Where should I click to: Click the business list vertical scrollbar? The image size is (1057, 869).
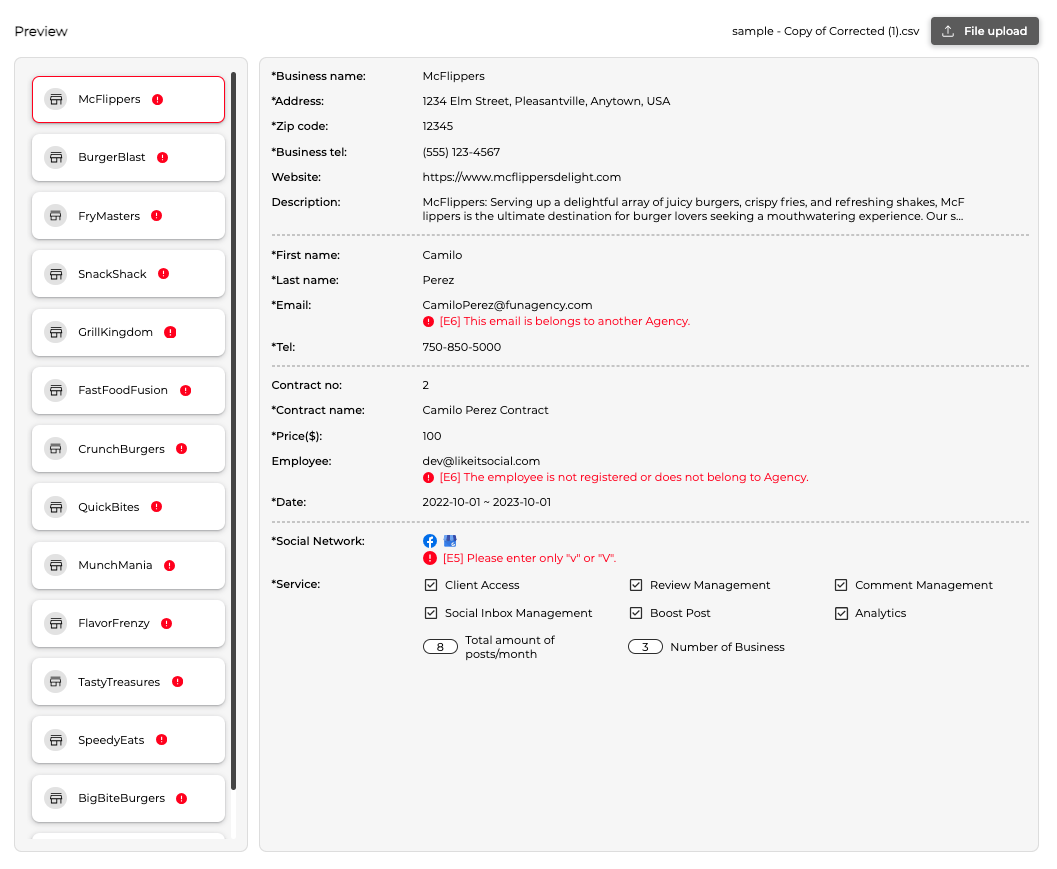pyautogui.click(x=234, y=430)
